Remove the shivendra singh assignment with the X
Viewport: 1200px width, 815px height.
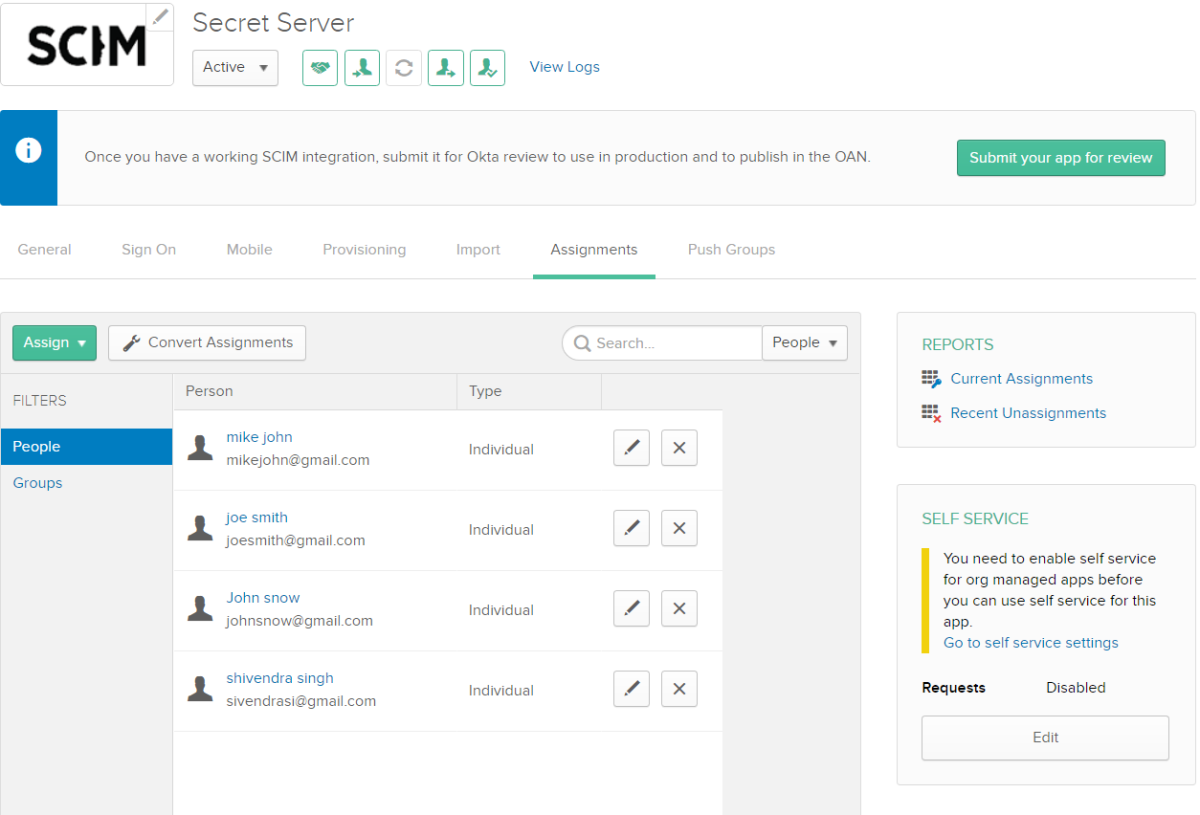tap(679, 689)
